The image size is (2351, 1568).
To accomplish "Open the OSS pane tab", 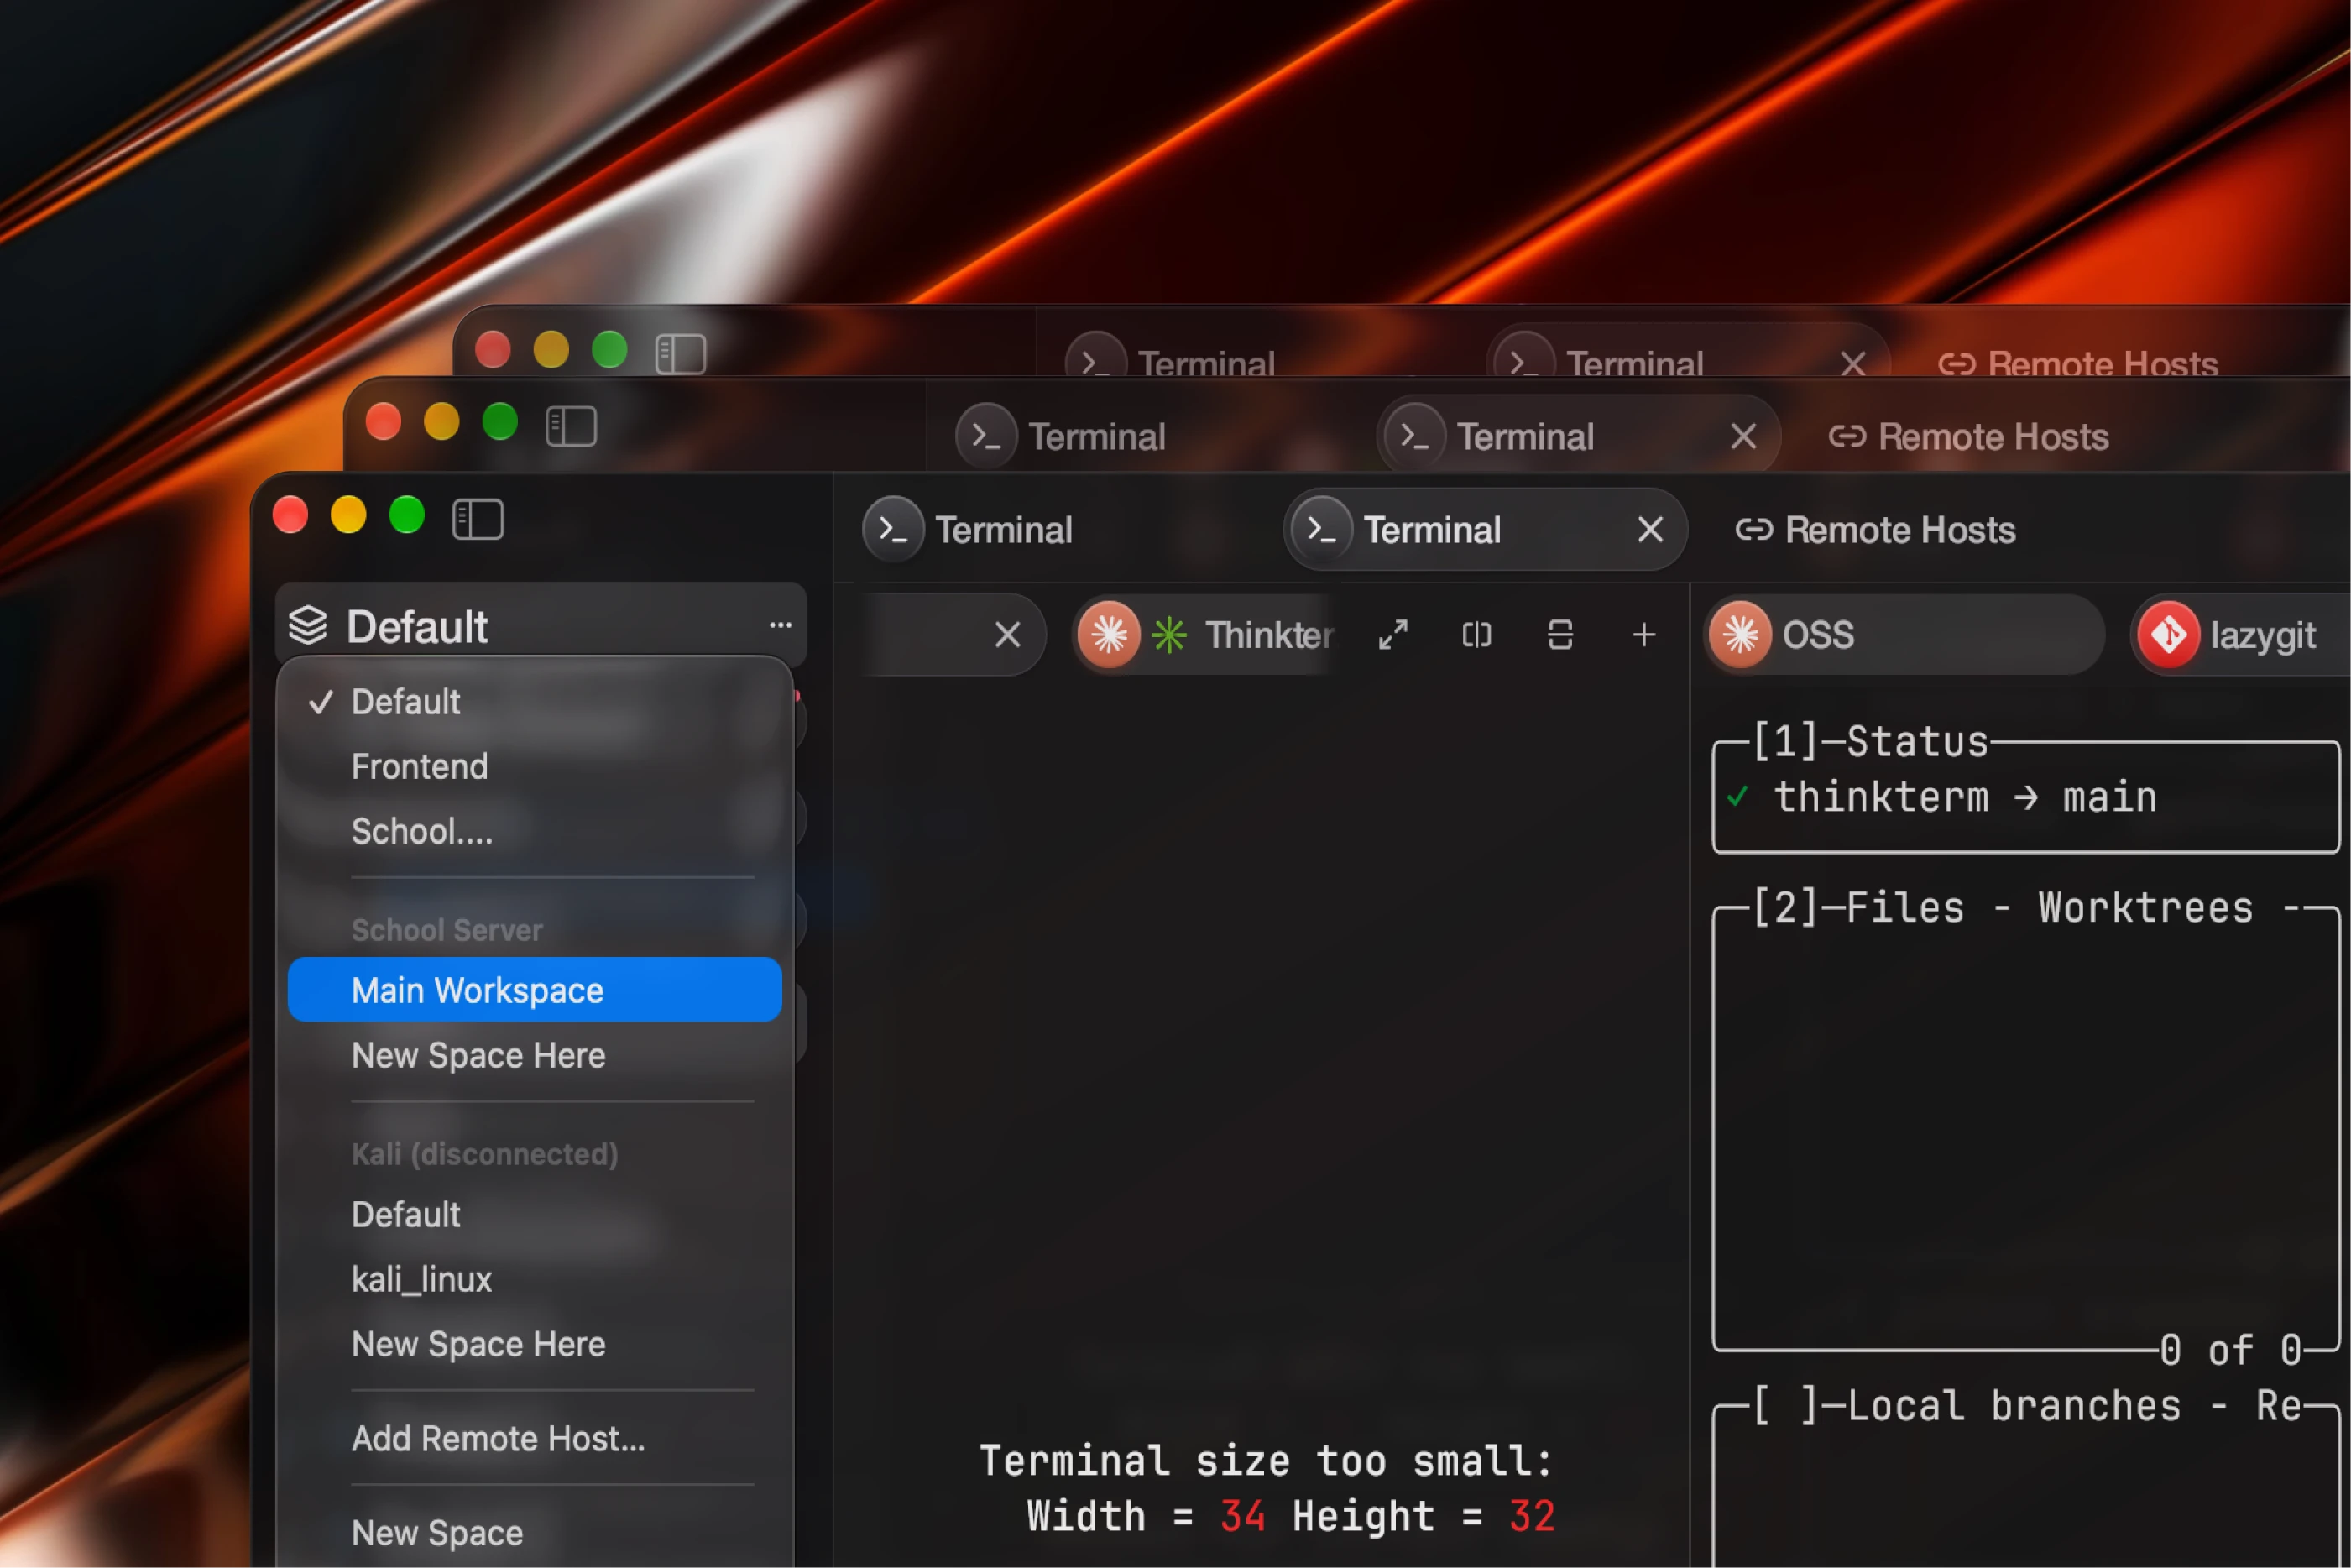I will coord(1904,634).
